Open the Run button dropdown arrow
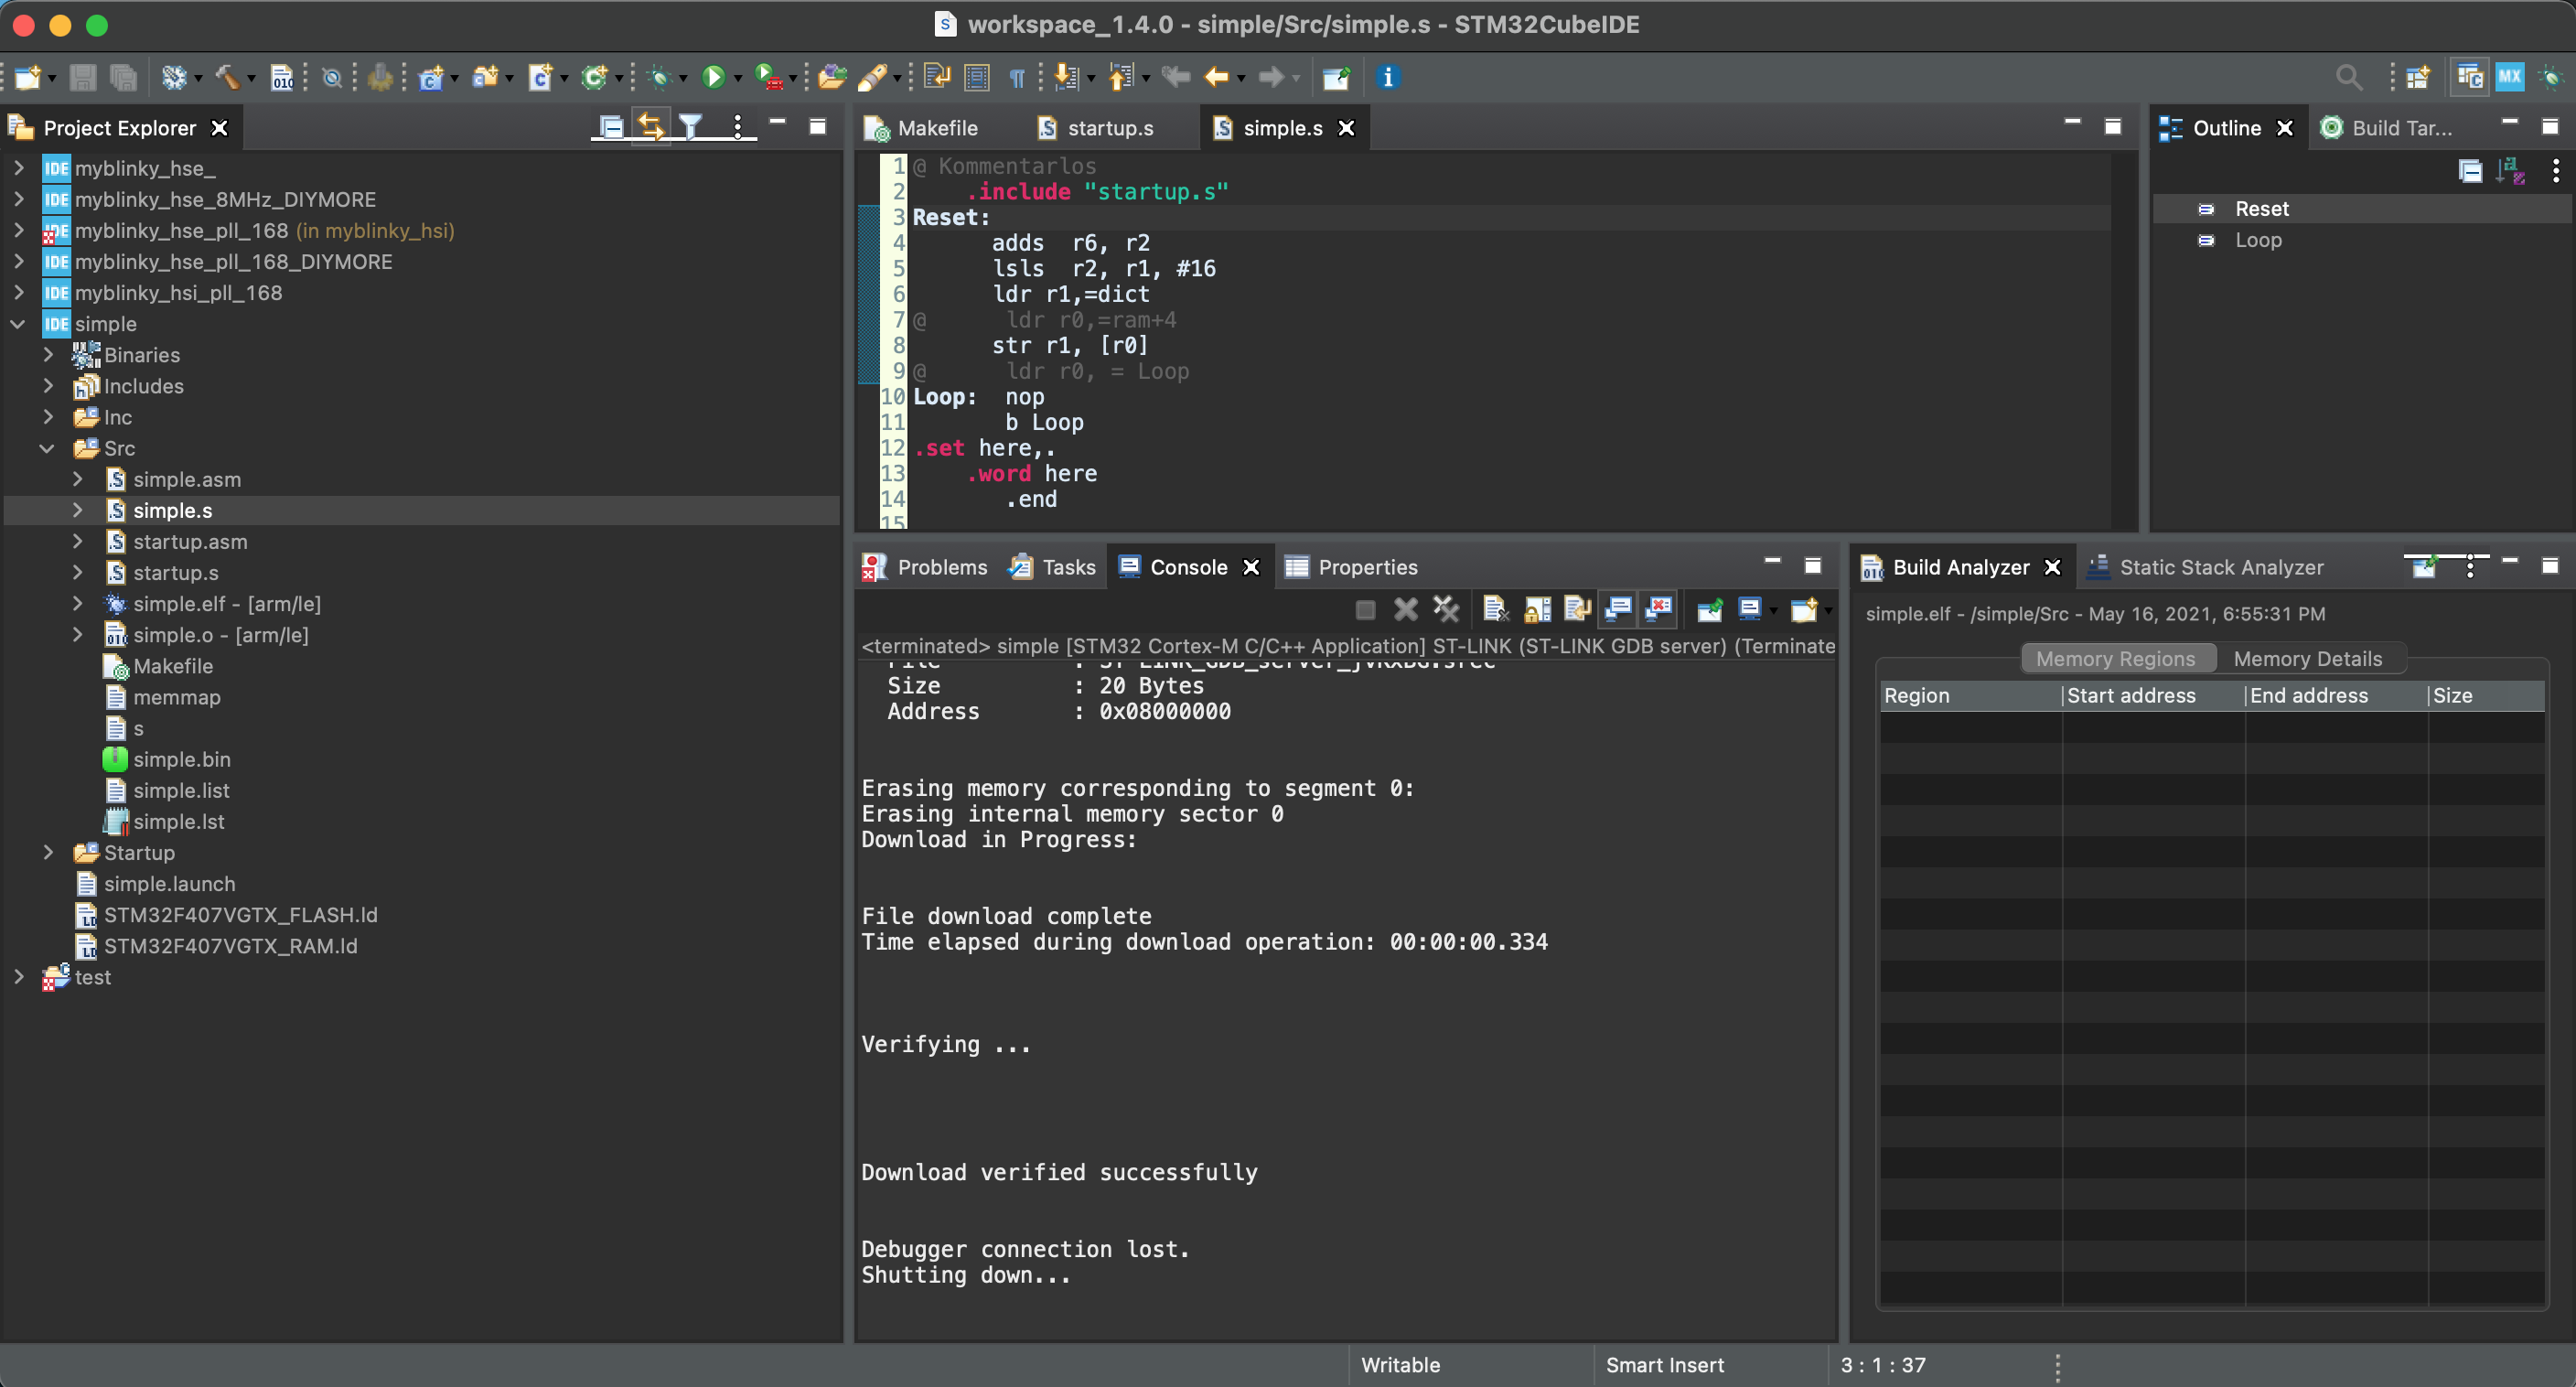This screenshot has height=1387, width=2576. click(738, 78)
